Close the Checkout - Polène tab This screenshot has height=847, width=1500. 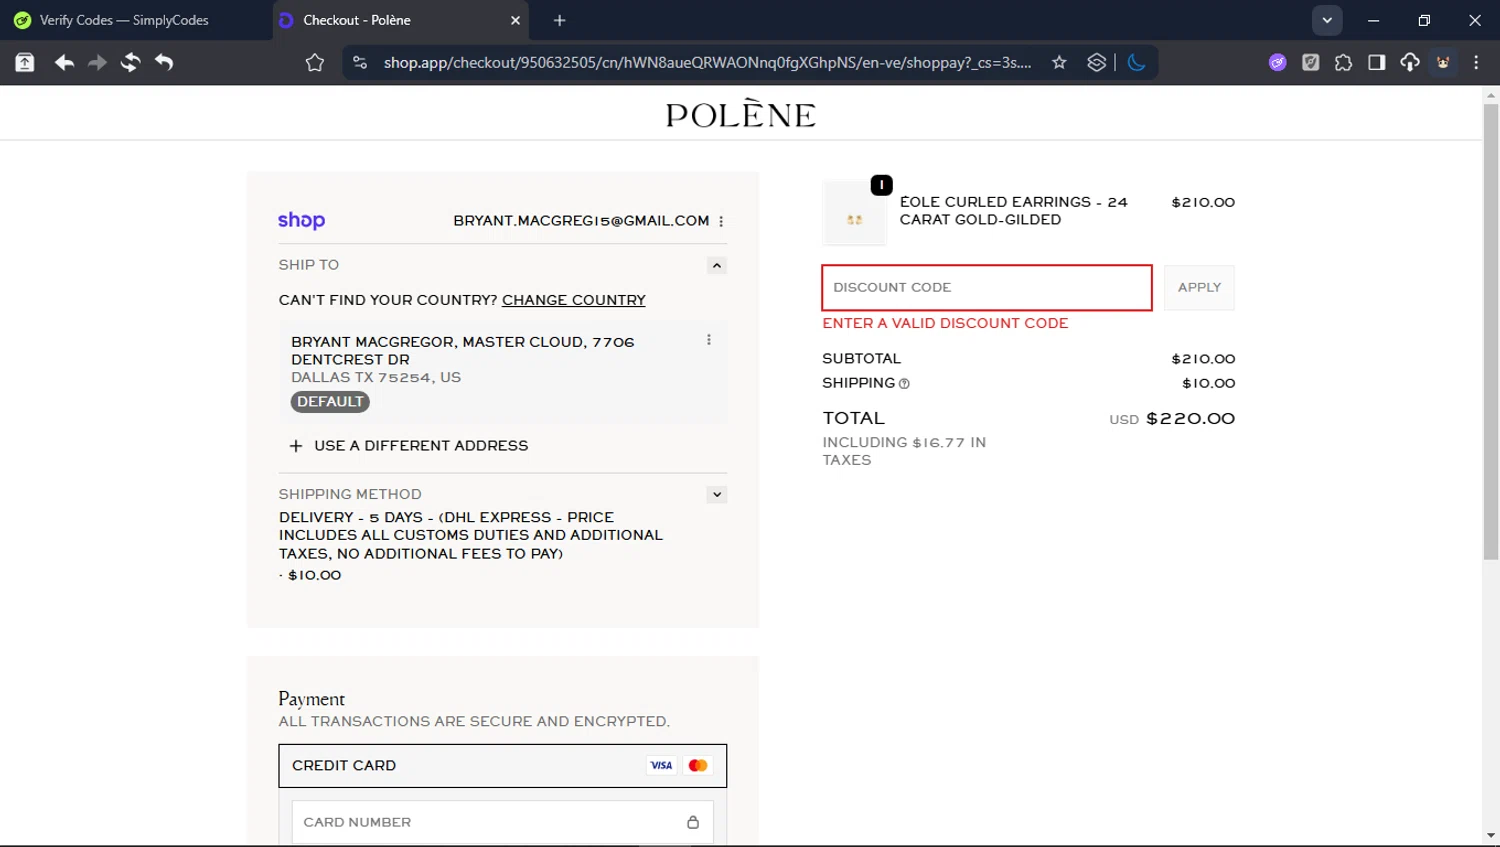pyautogui.click(x=515, y=20)
